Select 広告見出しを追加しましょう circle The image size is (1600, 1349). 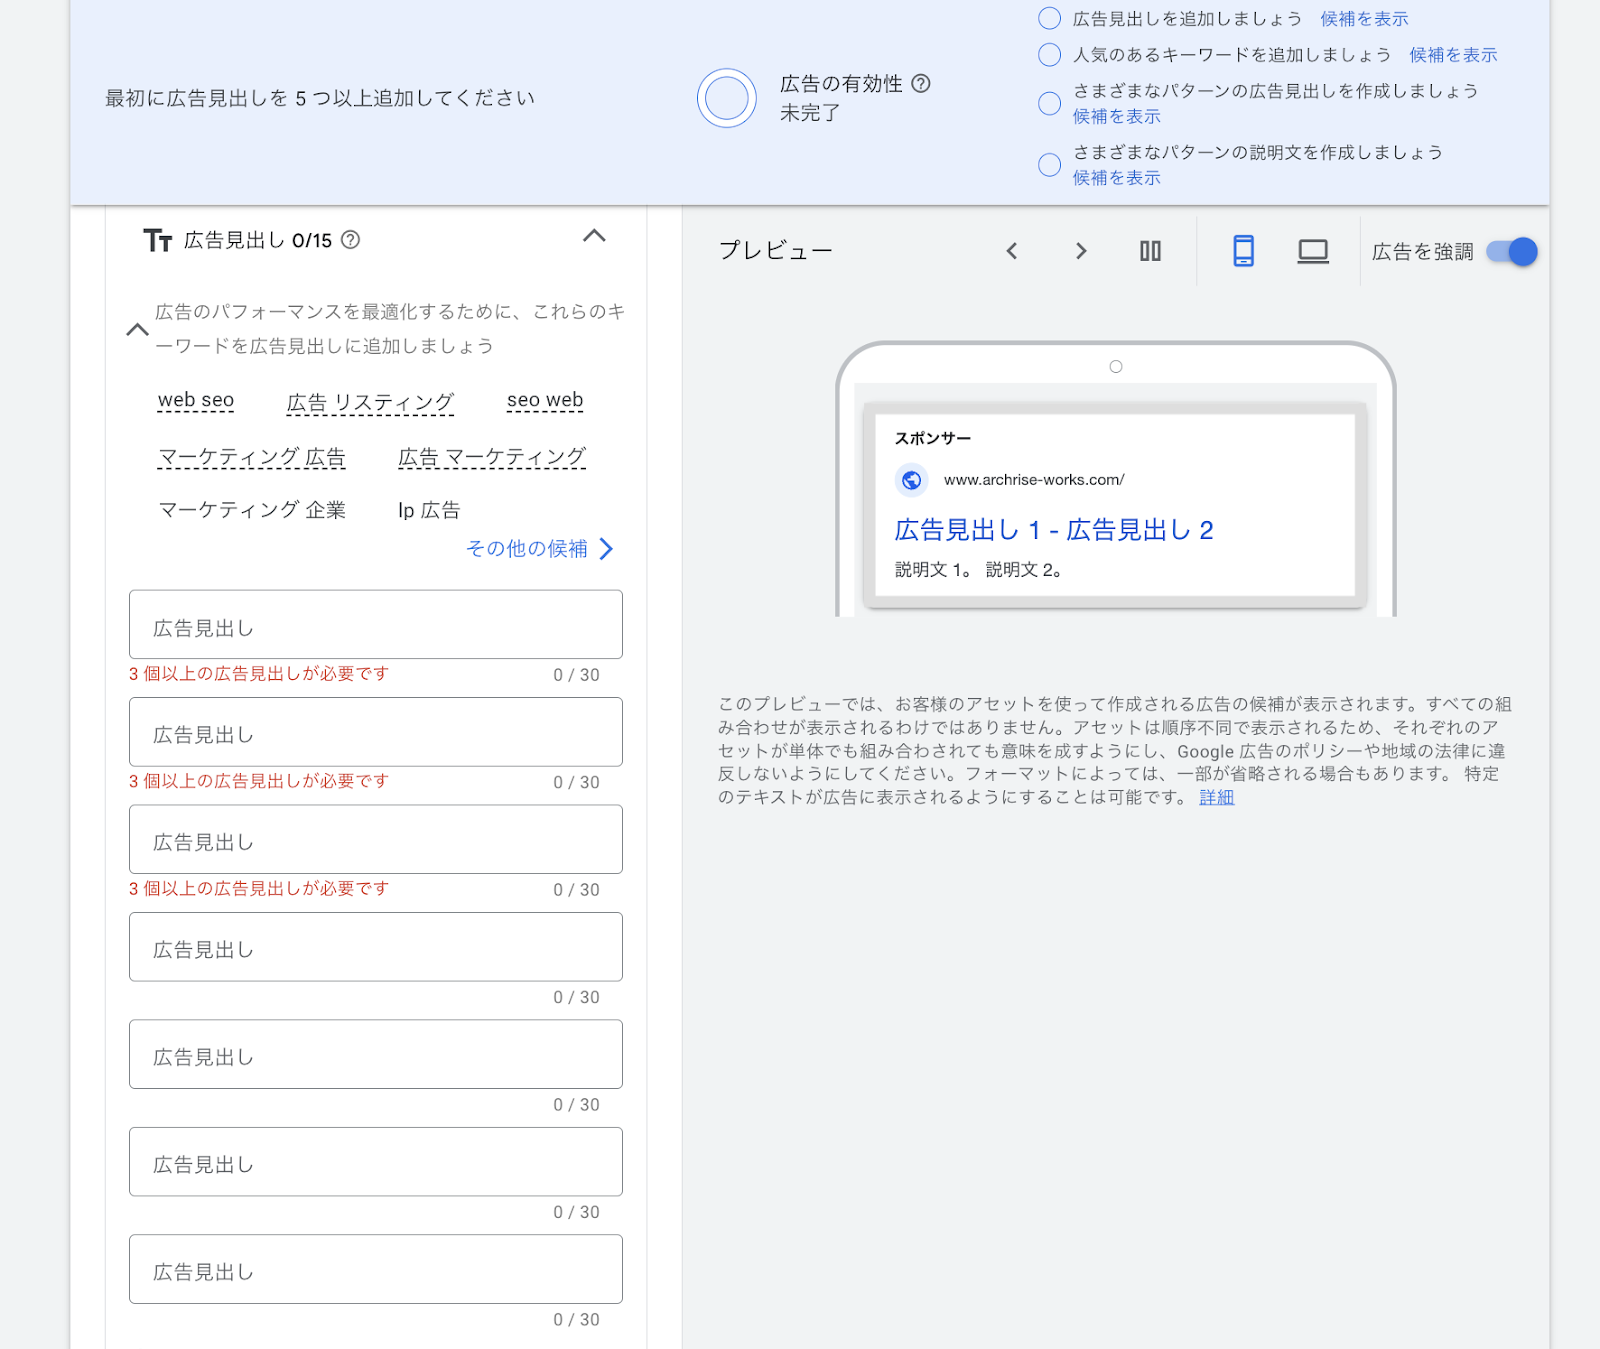point(1049,18)
